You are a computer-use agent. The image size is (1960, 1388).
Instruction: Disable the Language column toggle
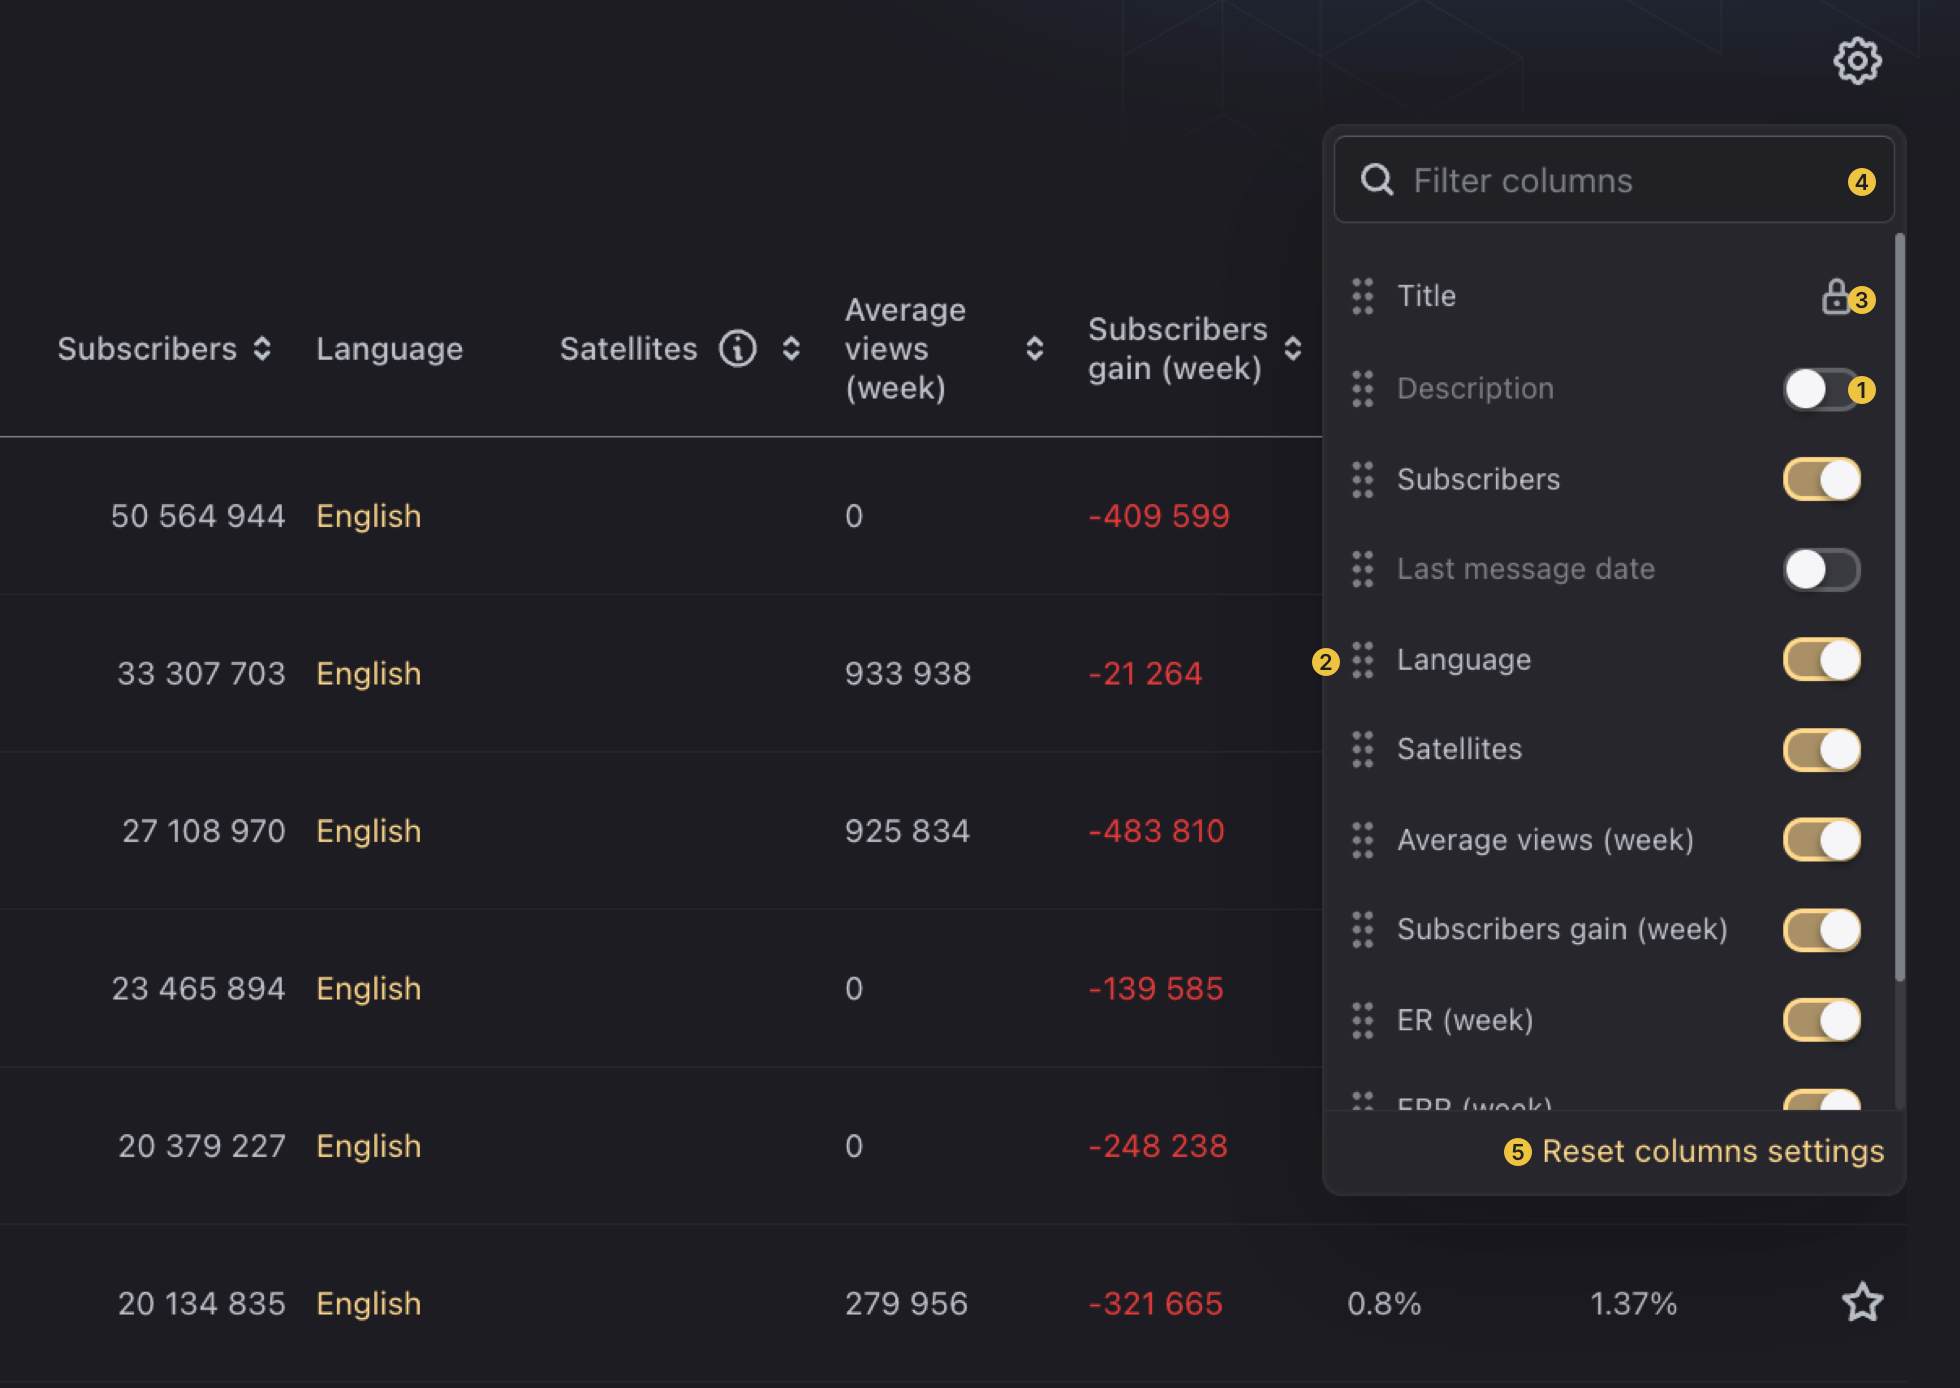tap(1822, 659)
